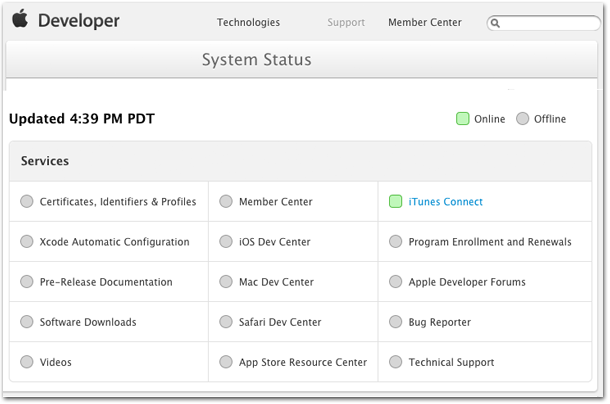Select iOS Dev Center text

[x=275, y=242]
